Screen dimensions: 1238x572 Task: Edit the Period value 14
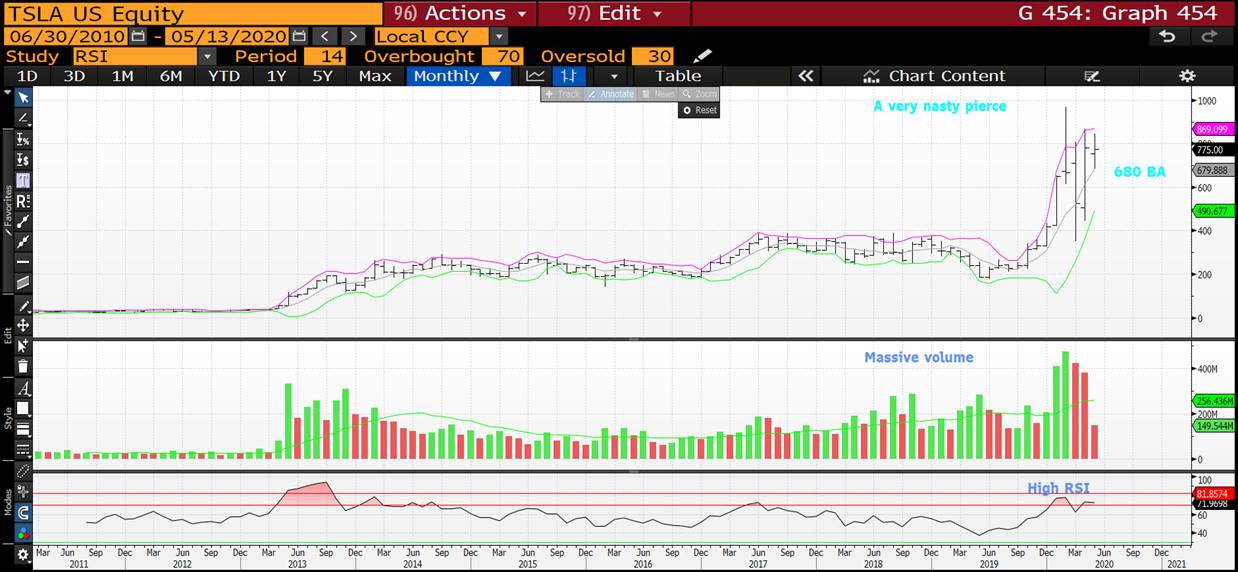pyautogui.click(x=326, y=56)
